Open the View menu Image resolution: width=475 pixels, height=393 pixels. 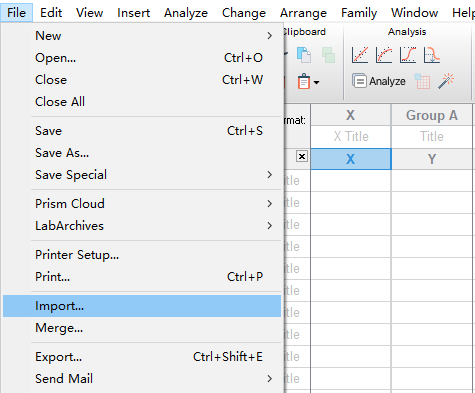click(89, 13)
